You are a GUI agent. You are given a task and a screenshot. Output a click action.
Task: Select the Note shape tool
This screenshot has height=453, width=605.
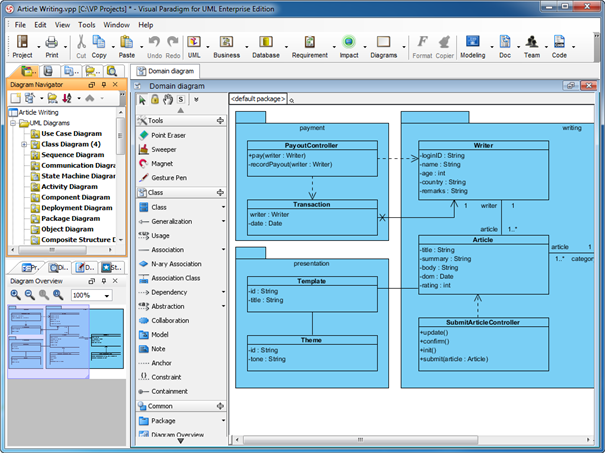159,348
